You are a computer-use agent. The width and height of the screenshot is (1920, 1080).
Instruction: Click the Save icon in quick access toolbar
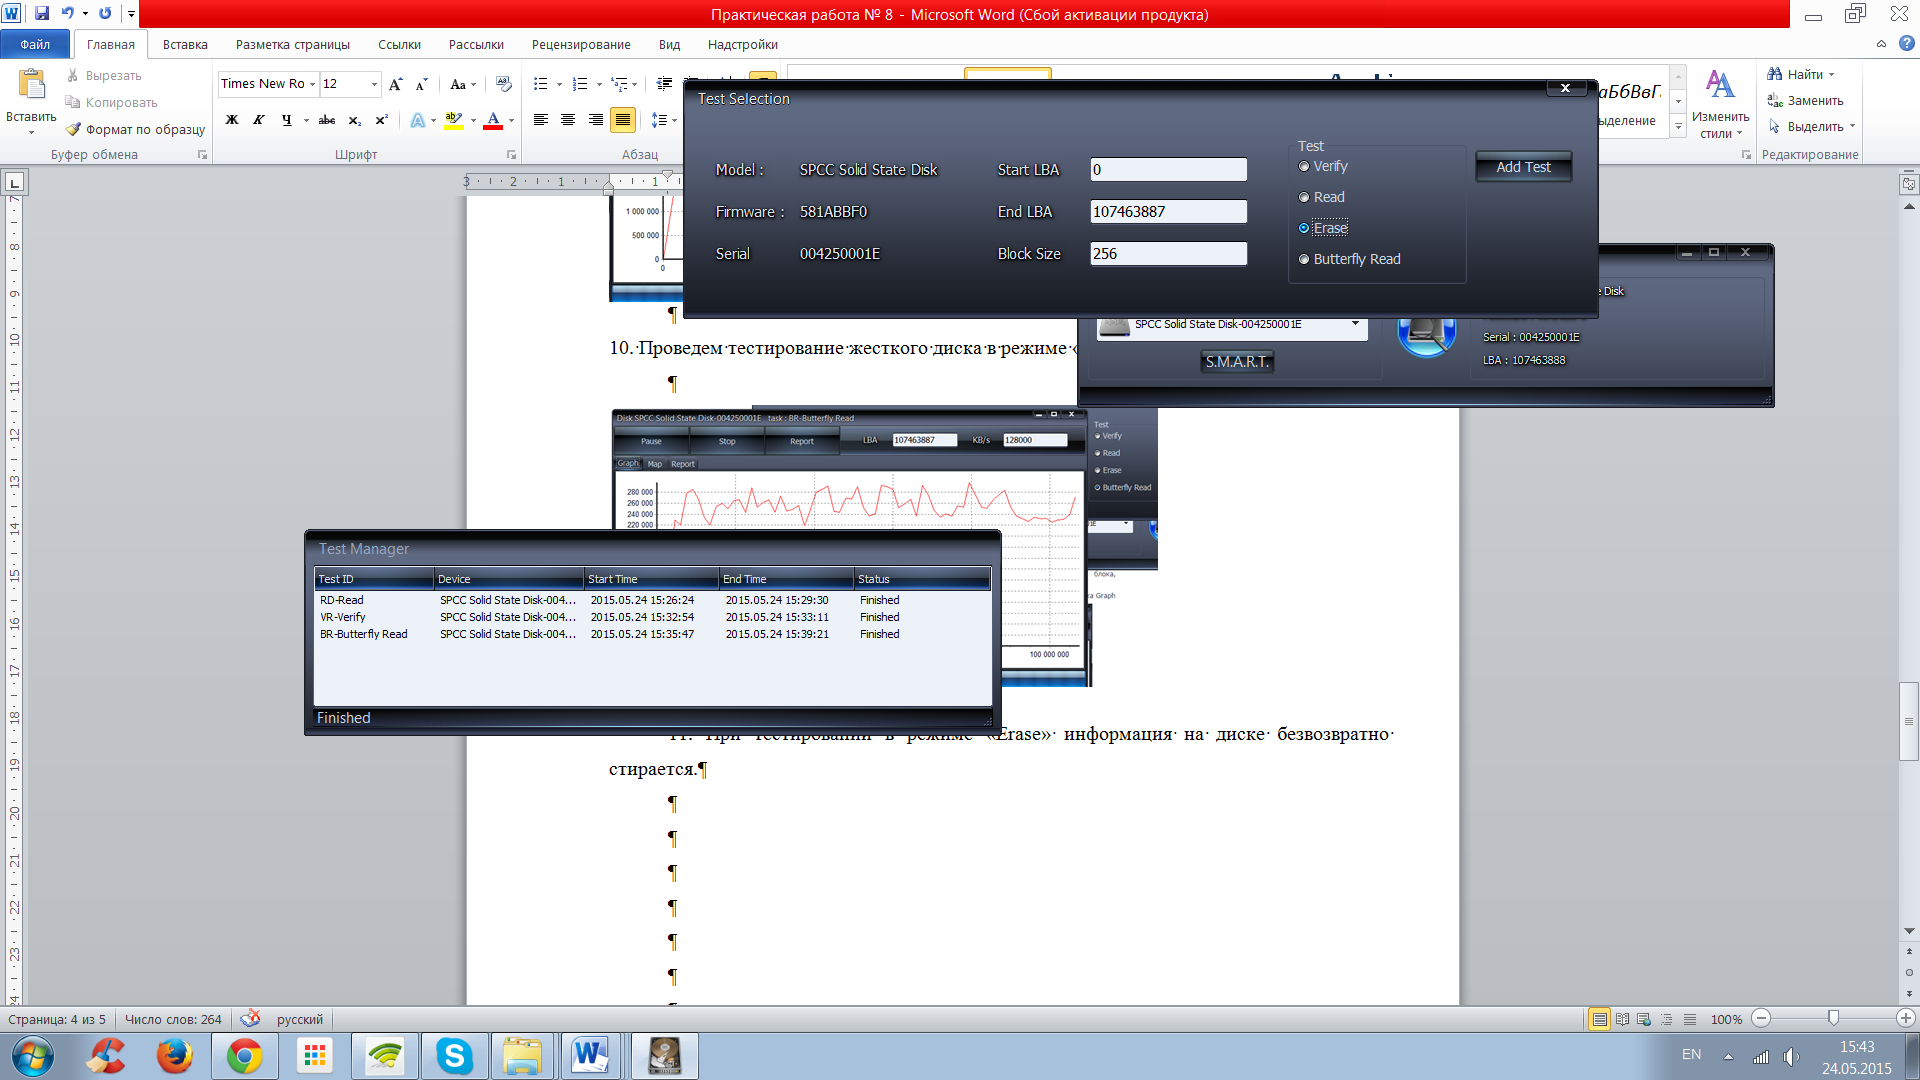coord(42,13)
